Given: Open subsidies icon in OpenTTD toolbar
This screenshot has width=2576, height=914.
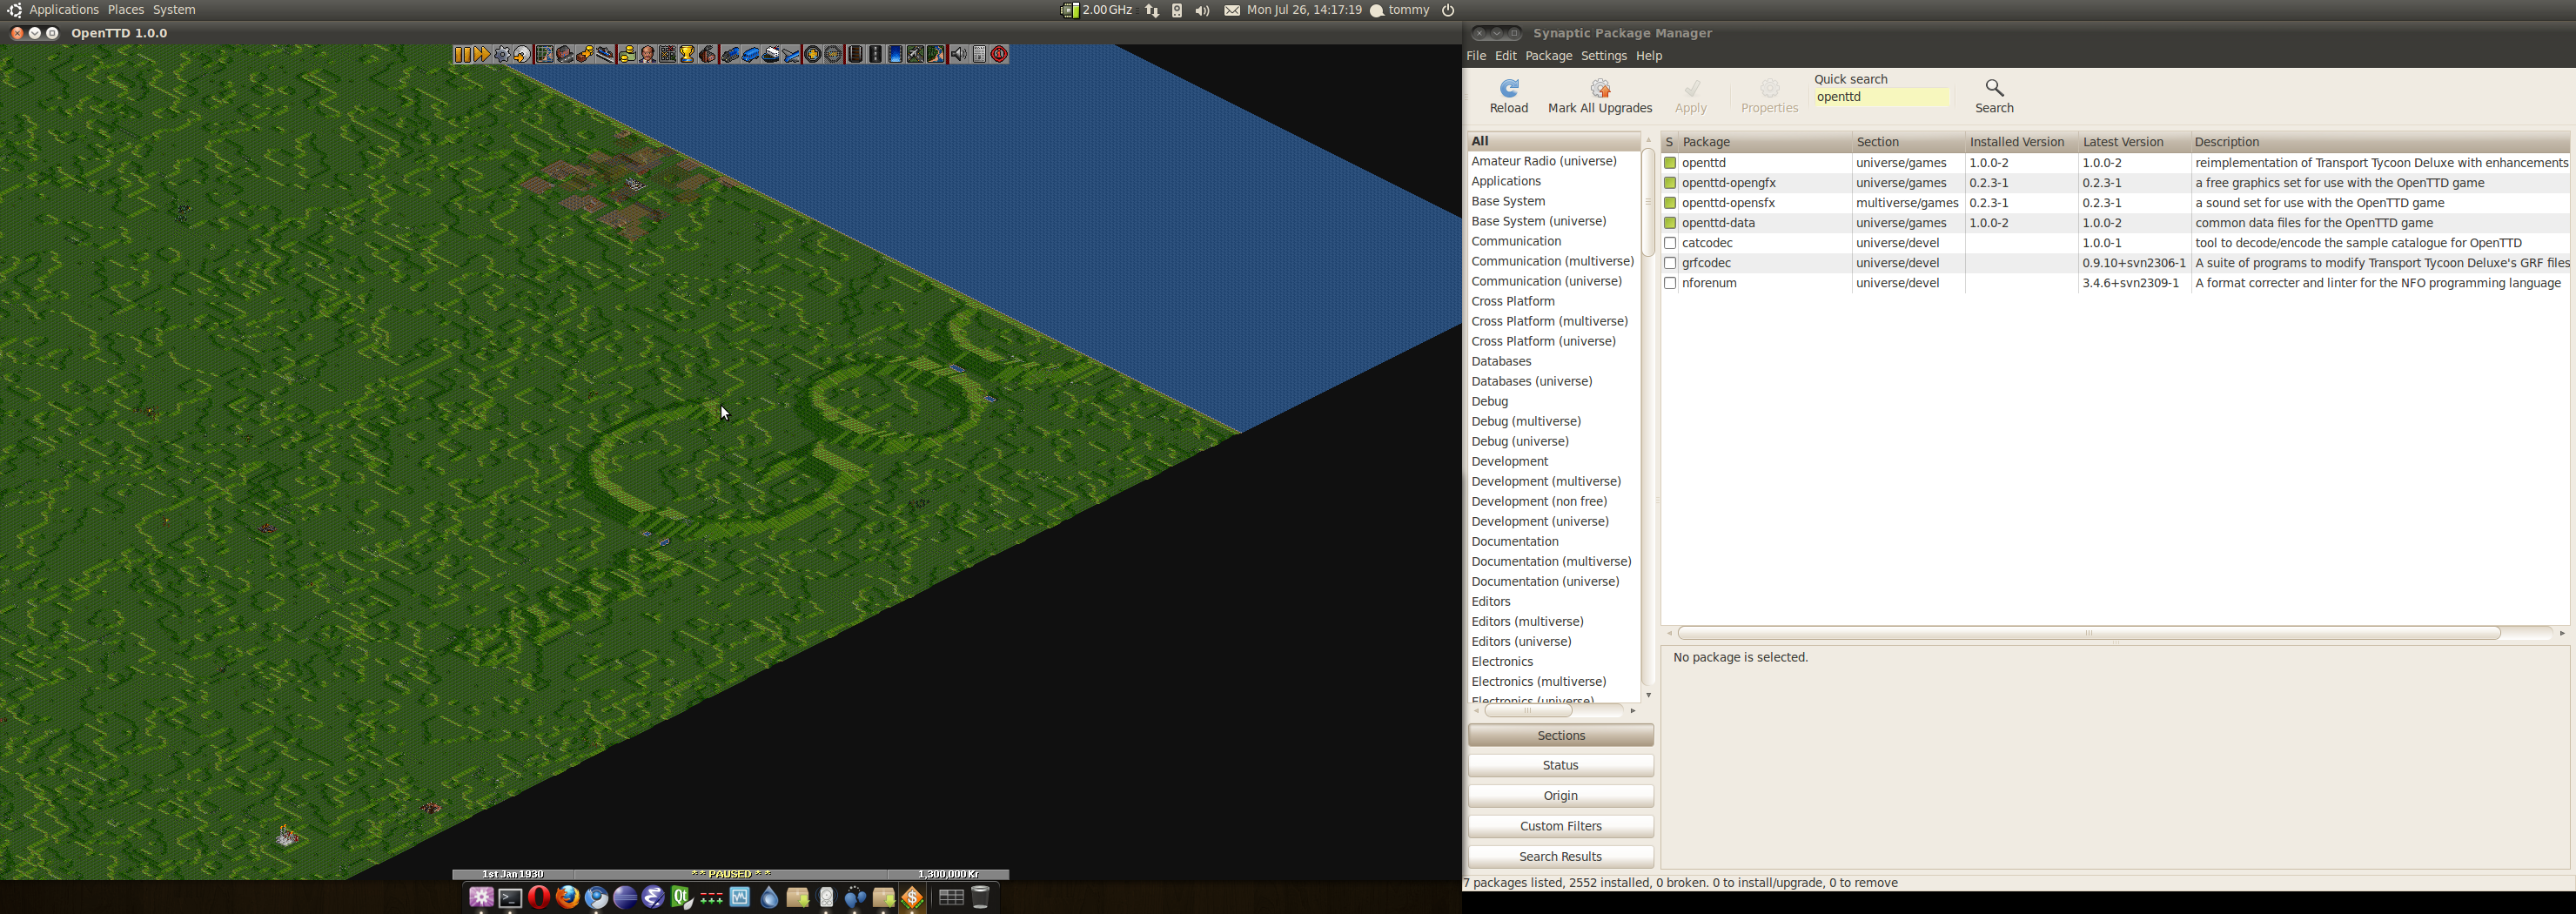Looking at the screenshot, I should point(585,54).
